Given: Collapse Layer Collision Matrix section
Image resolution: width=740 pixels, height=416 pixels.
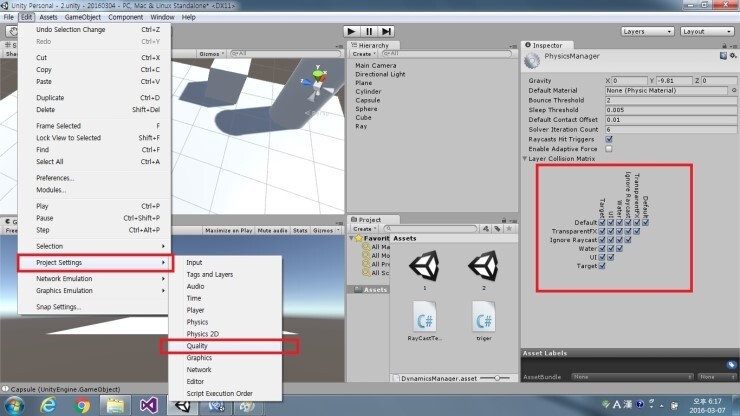Looking at the screenshot, I should click(524, 159).
